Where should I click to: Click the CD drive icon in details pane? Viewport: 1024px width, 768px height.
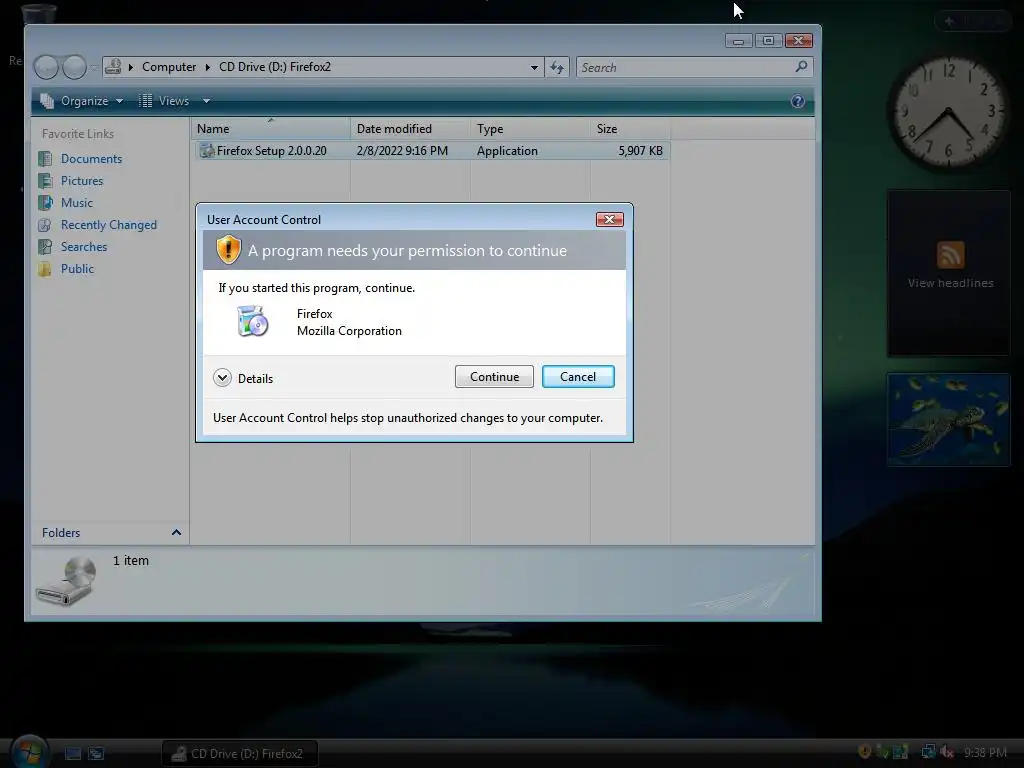(67, 581)
